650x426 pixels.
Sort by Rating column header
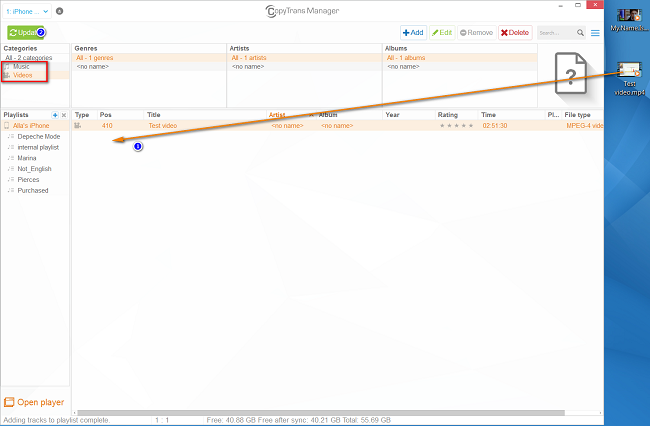click(456, 115)
